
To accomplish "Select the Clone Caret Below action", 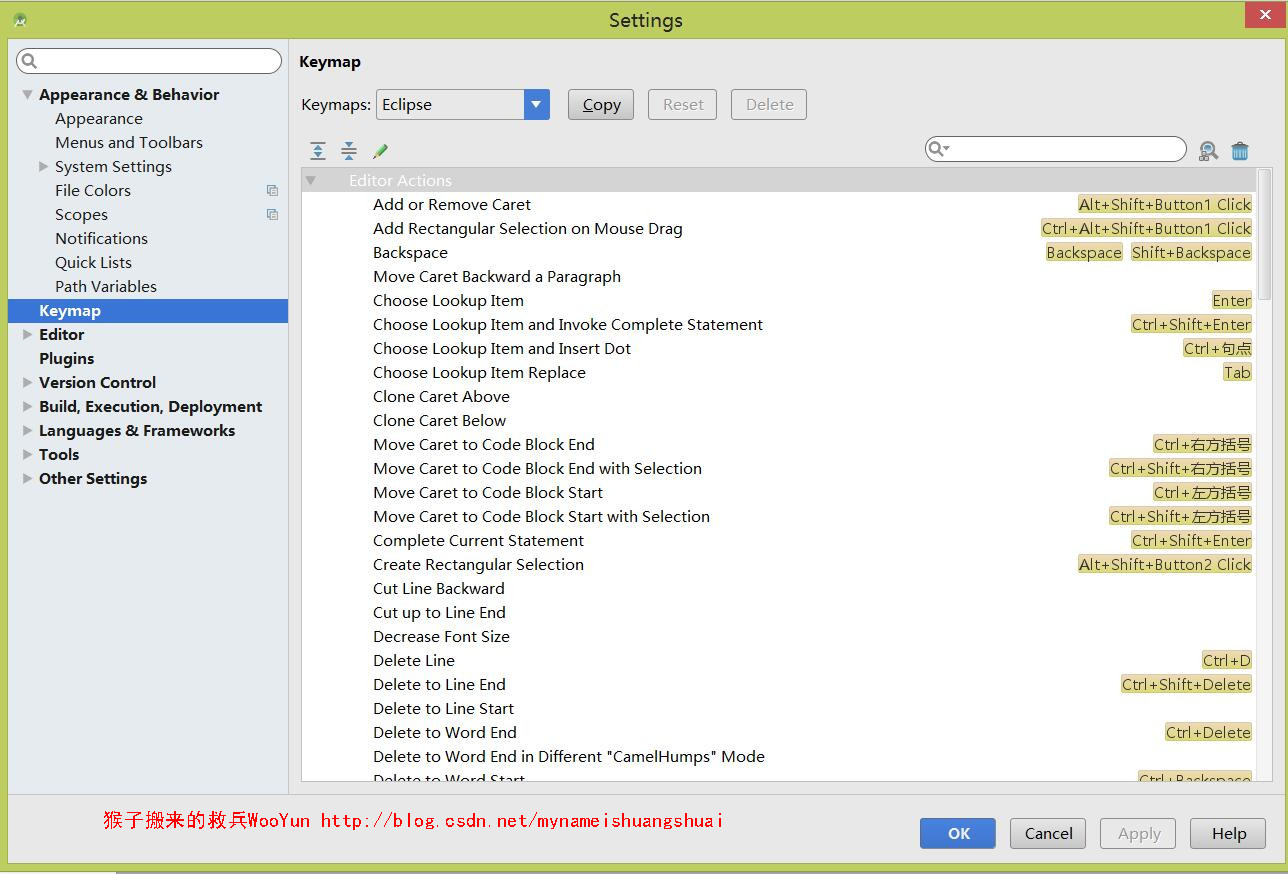I will click(x=779, y=420).
